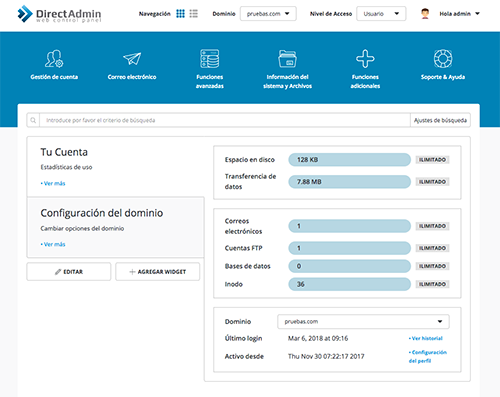Click the Espacio en disco usage bar
Screen dimensions: 500x397
pyautogui.click(x=349, y=160)
